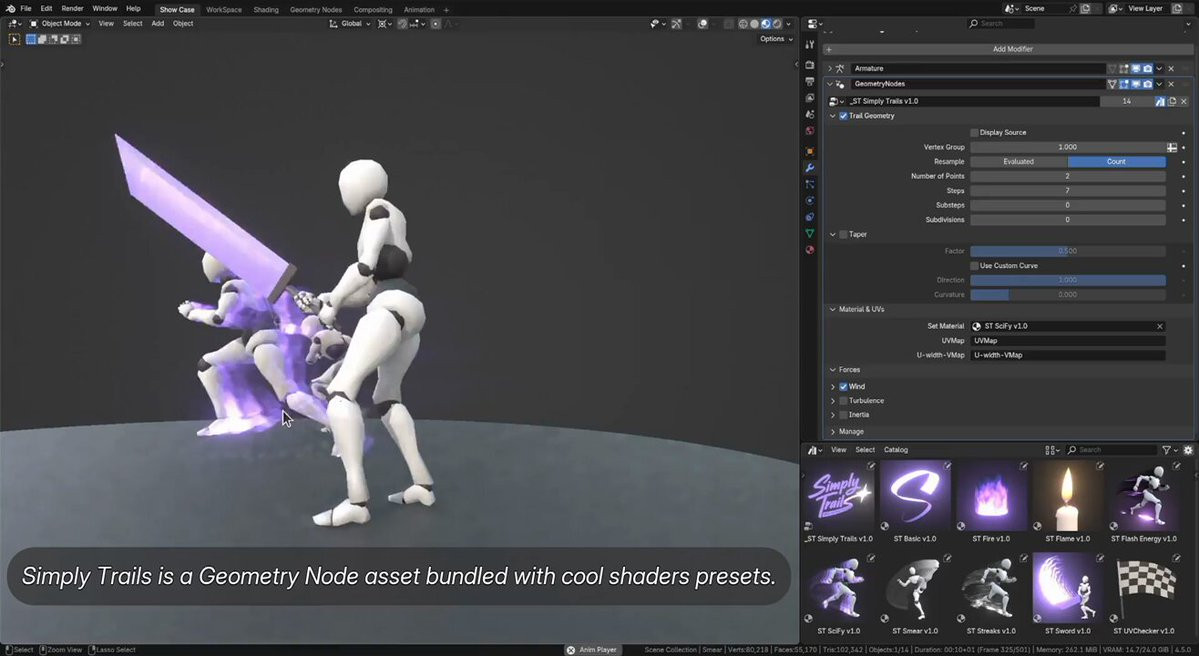Screen dimensions: 1199x656
Task: Click pin icon next to Scene field
Action: (x=1073, y=8)
